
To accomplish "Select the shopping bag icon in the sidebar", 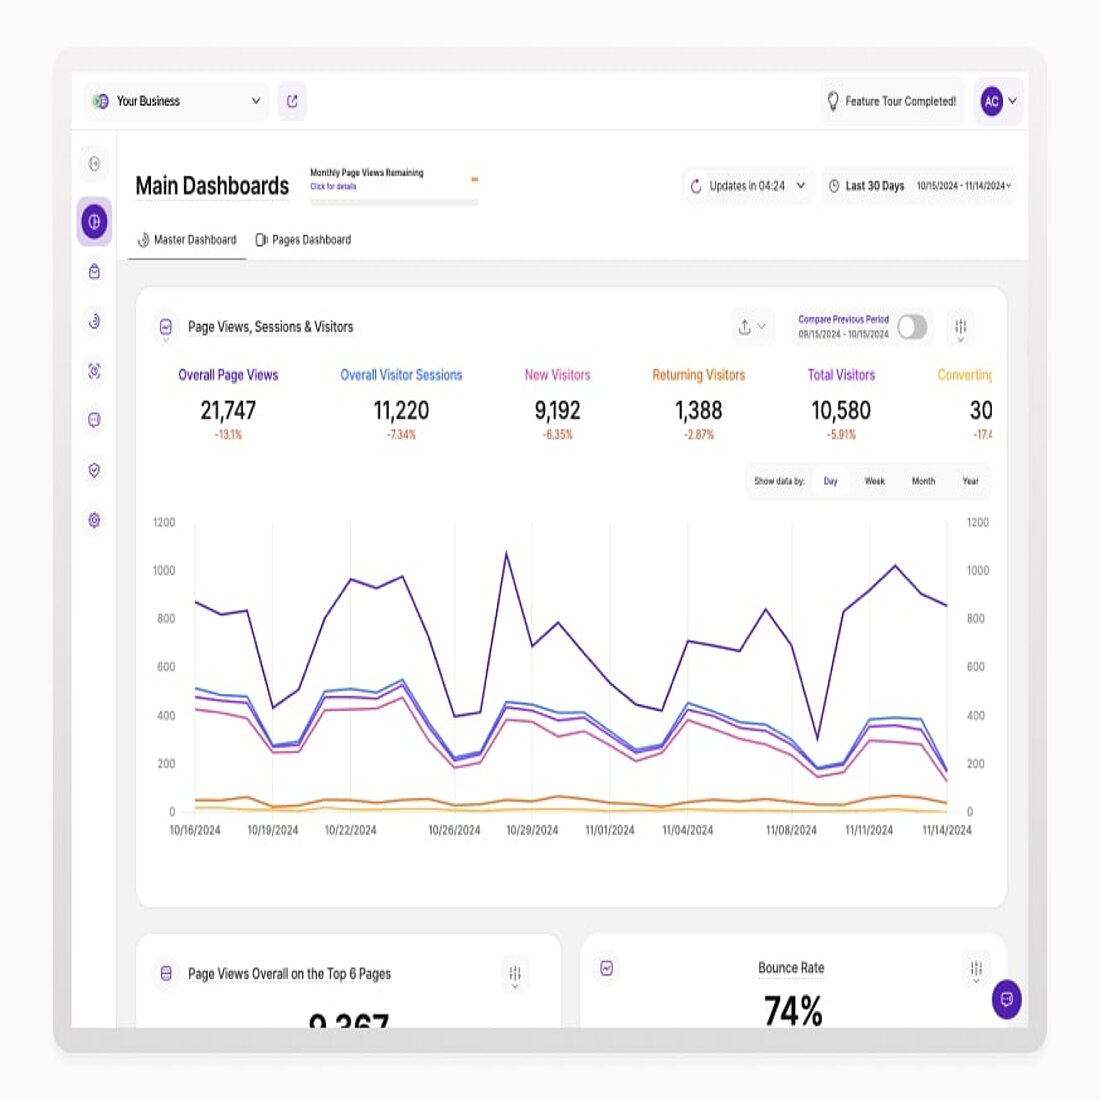I will click(x=93, y=272).
